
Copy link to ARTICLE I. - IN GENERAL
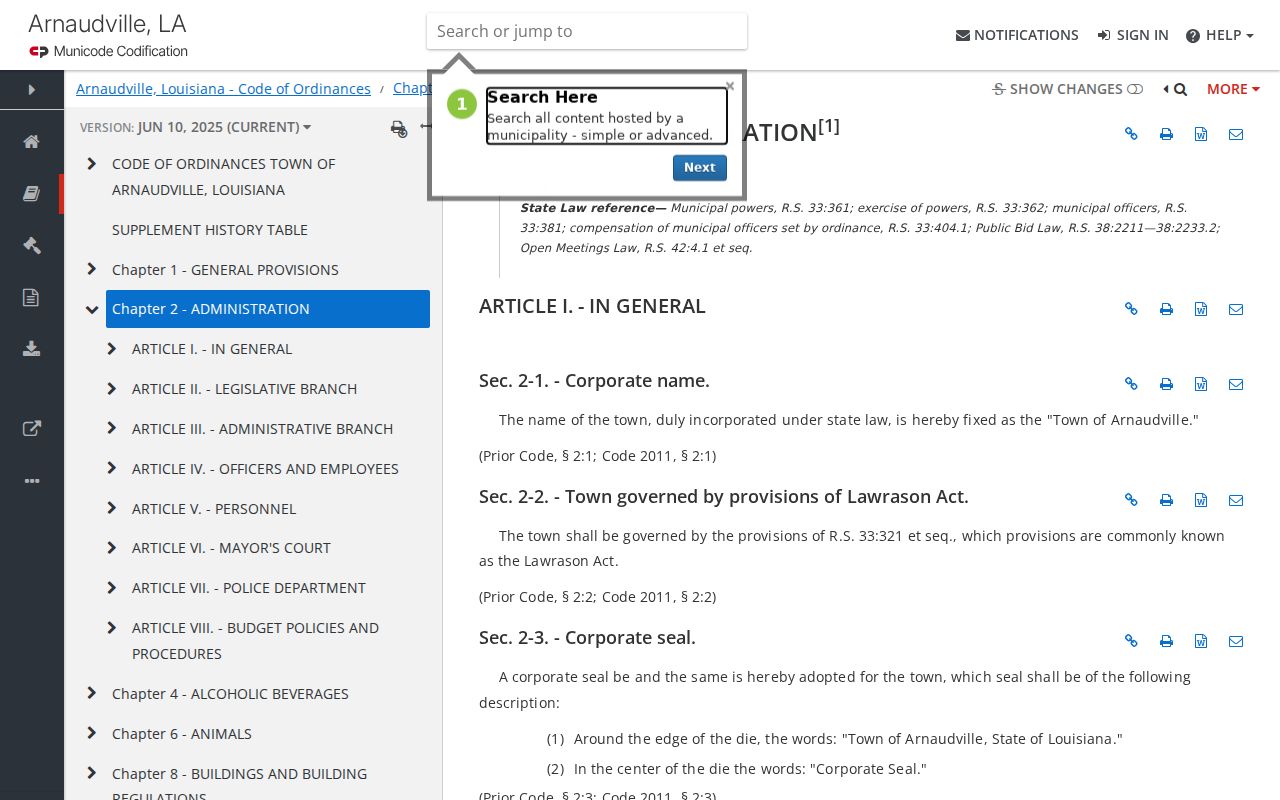click(1131, 309)
